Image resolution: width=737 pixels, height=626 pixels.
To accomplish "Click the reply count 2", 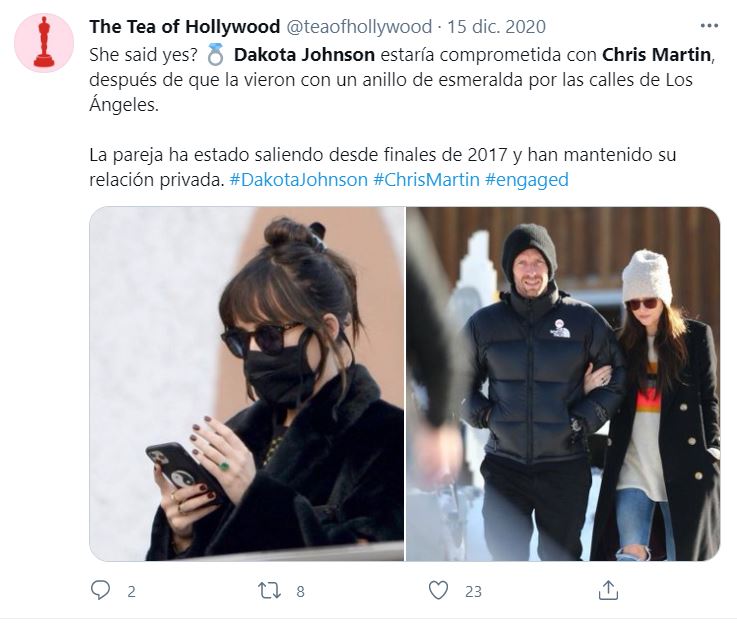I will [131, 591].
